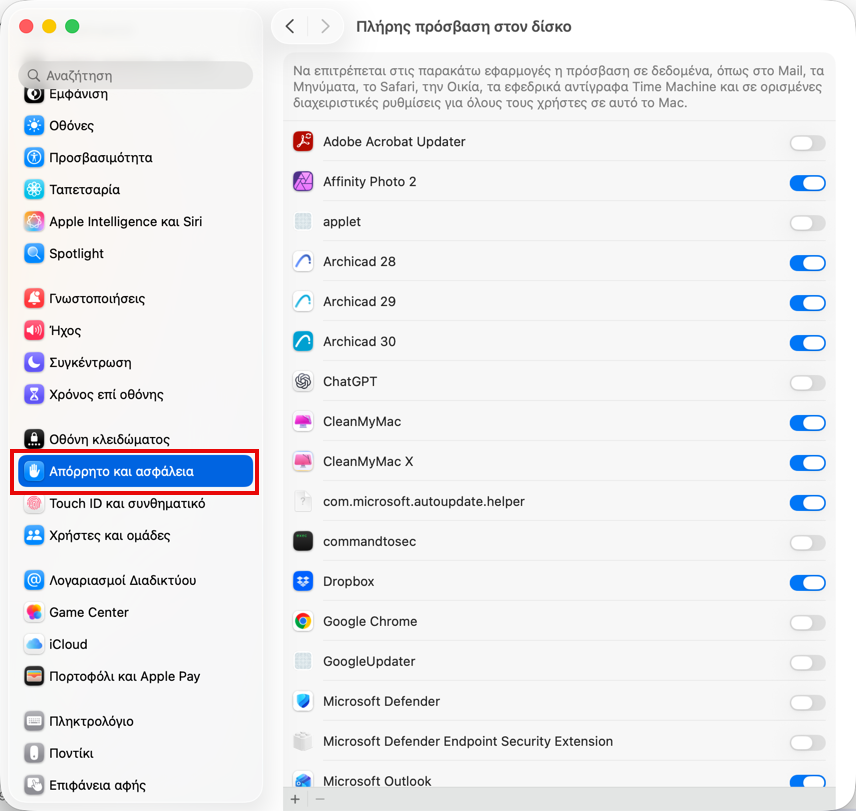Image resolution: width=856 pixels, height=811 pixels.
Task: Turn off Archicad 28 disk access
Action: pyautogui.click(x=807, y=263)
